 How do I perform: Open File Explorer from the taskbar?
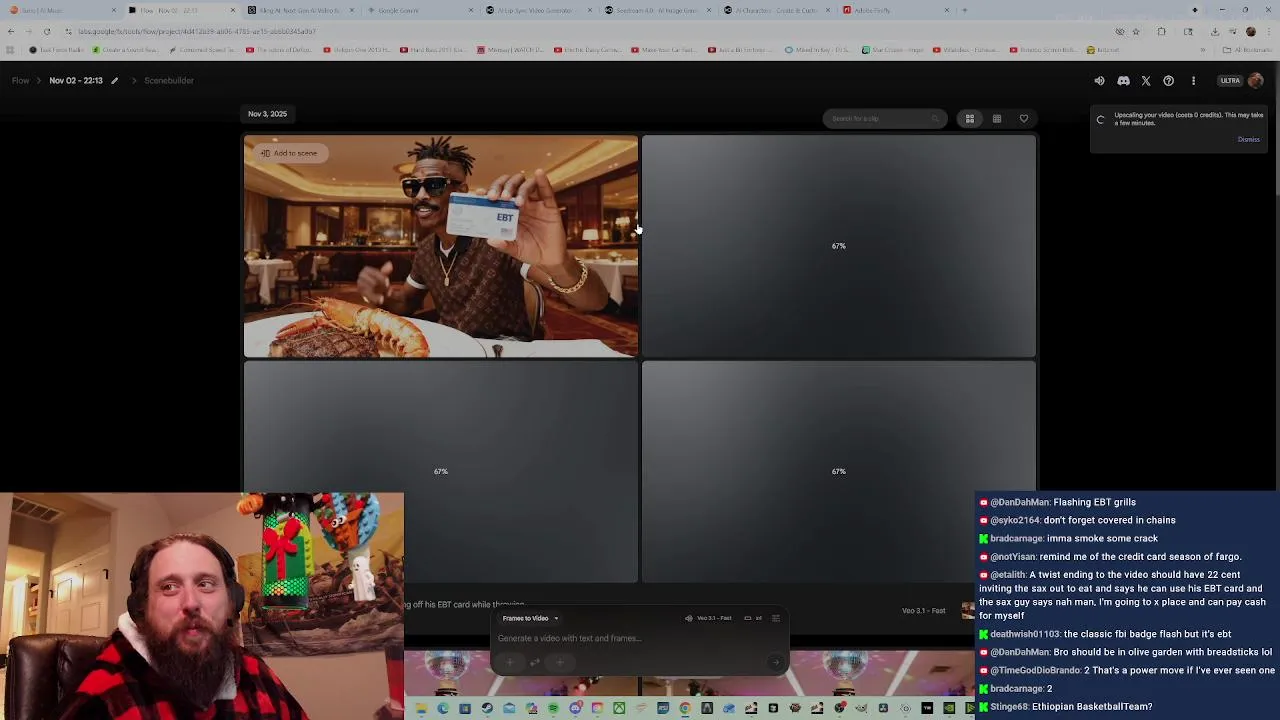[421, 708]
